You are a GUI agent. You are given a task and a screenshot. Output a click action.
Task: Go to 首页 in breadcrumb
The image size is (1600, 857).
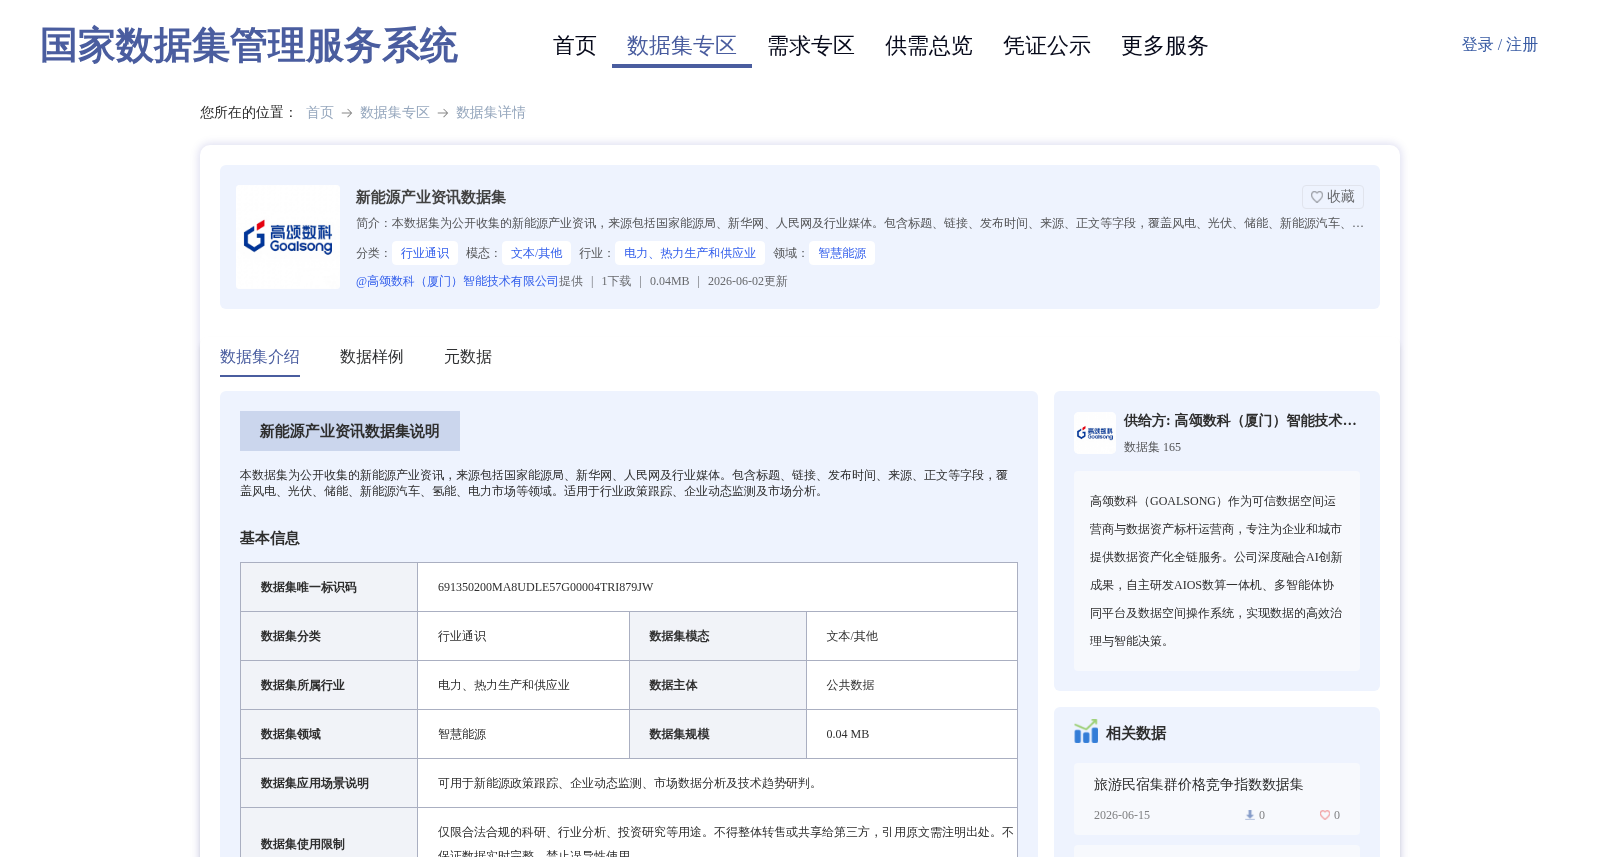pyautogui.click(x=320, y=113)
